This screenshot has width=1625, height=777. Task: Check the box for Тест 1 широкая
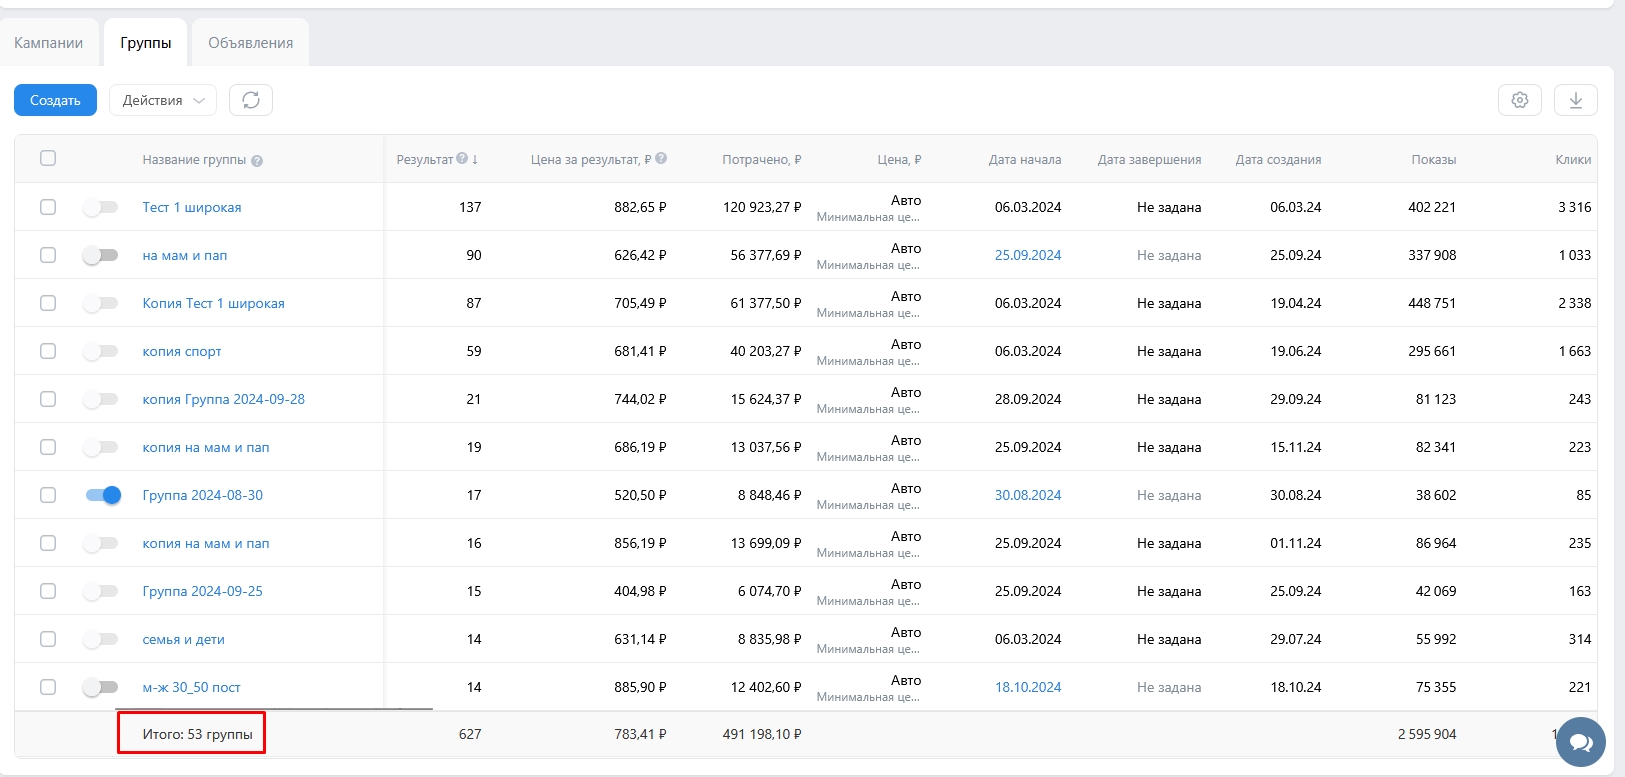point(48,207)
